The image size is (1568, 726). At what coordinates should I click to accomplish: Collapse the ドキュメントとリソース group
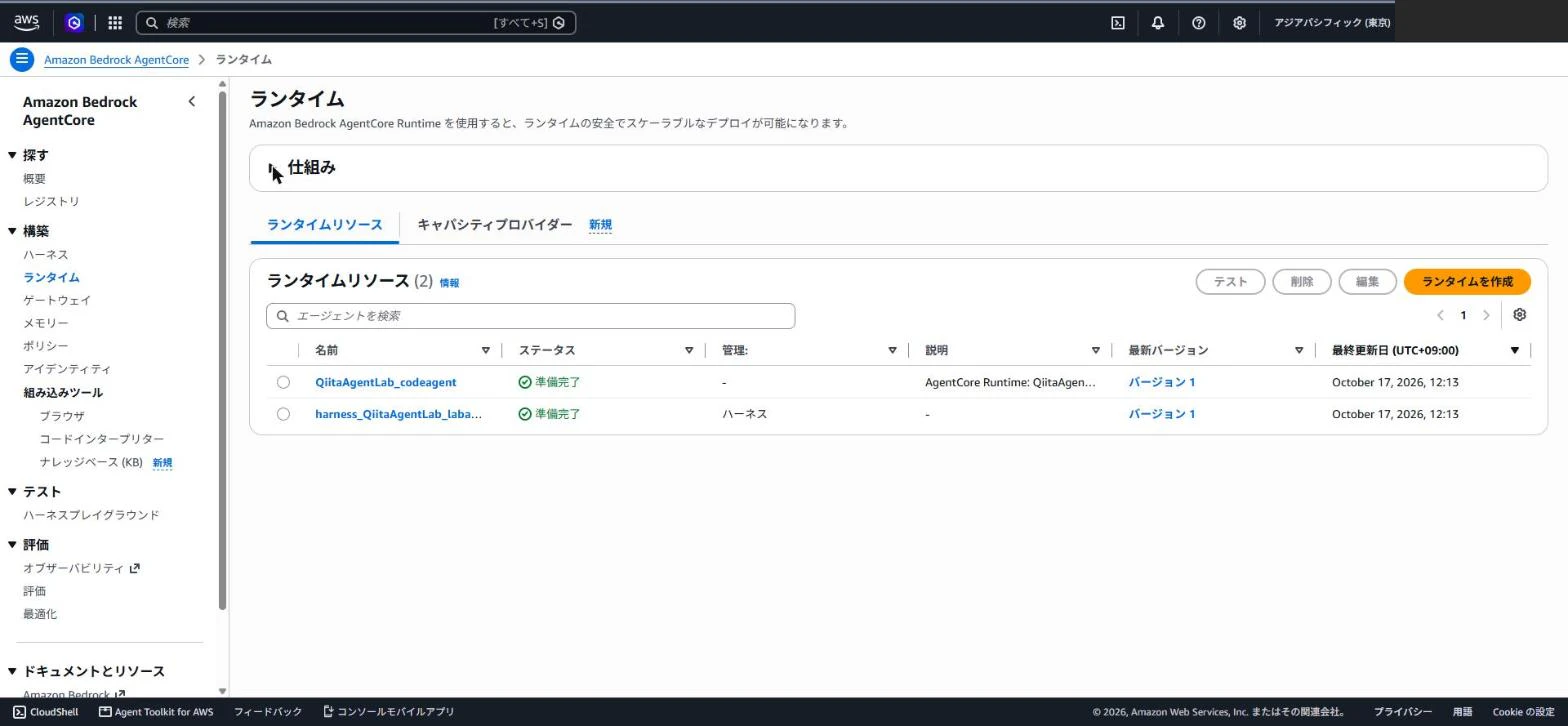click(x=12, y=671)
